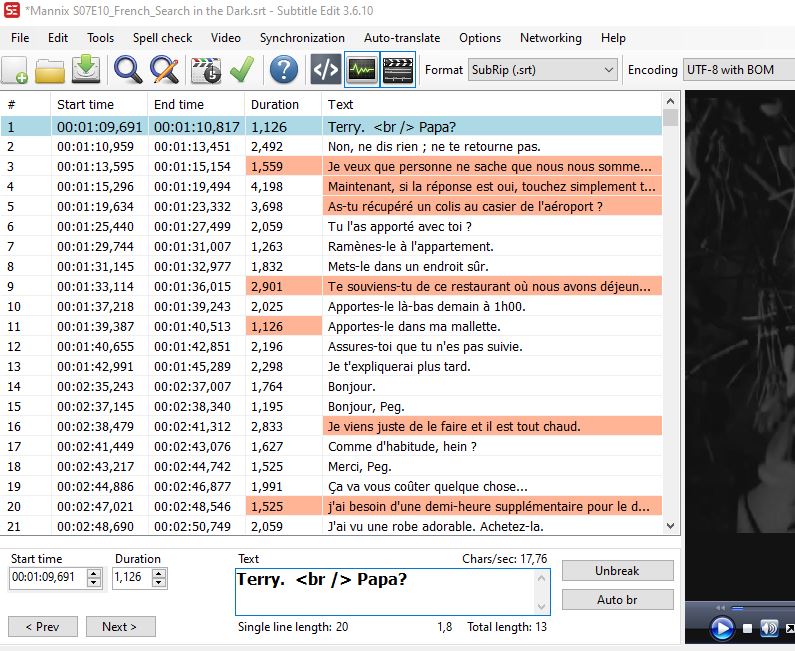The image size is (795, 651).
Task: Sort by Start time column header
Action: click(x=99, y=104)
